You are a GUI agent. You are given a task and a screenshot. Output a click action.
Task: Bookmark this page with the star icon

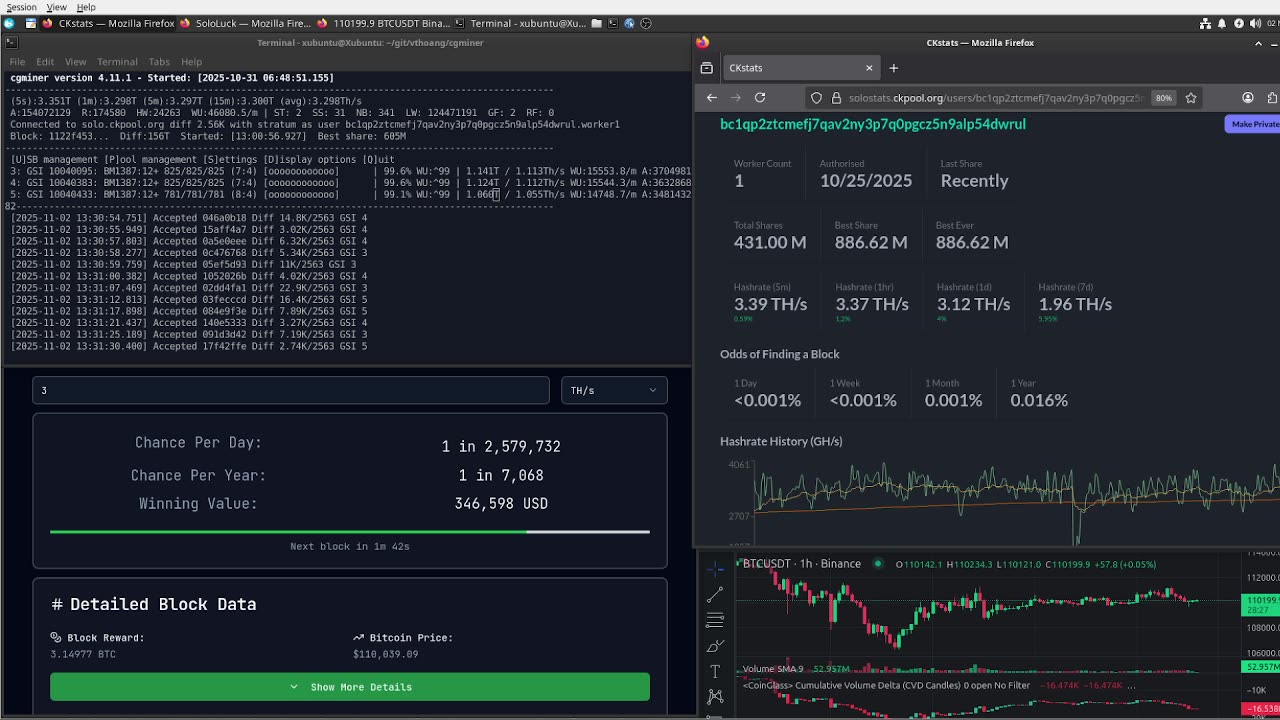coord(1191,98)
